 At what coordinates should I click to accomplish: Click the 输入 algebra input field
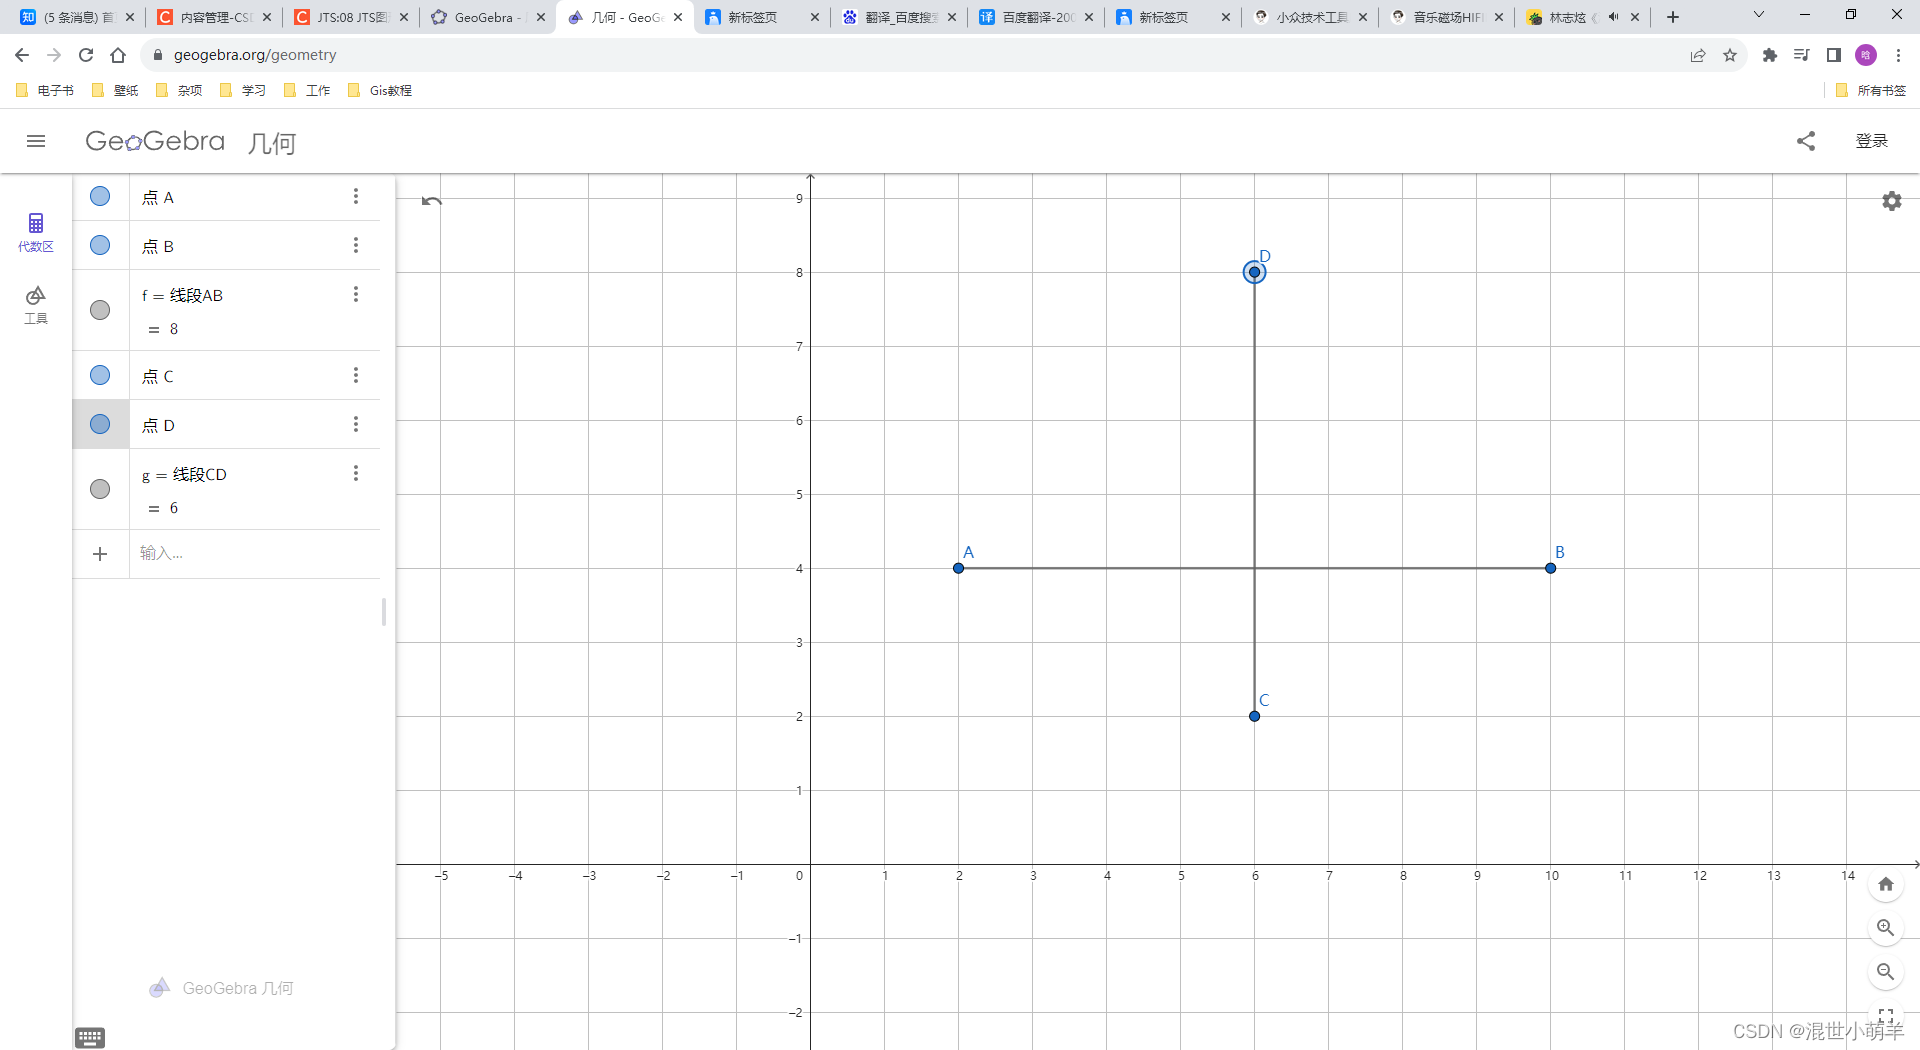pos(255,553)
